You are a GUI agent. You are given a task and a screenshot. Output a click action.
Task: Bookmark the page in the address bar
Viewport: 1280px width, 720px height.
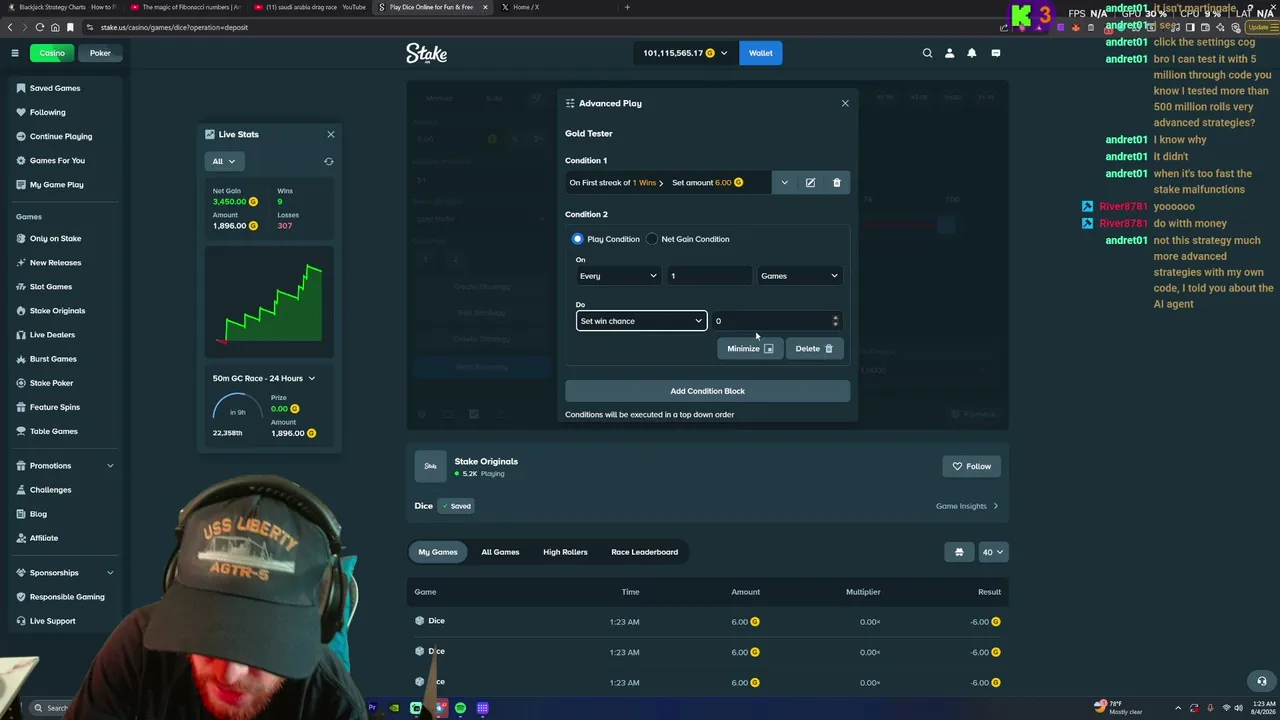click(x=70, y=27)
